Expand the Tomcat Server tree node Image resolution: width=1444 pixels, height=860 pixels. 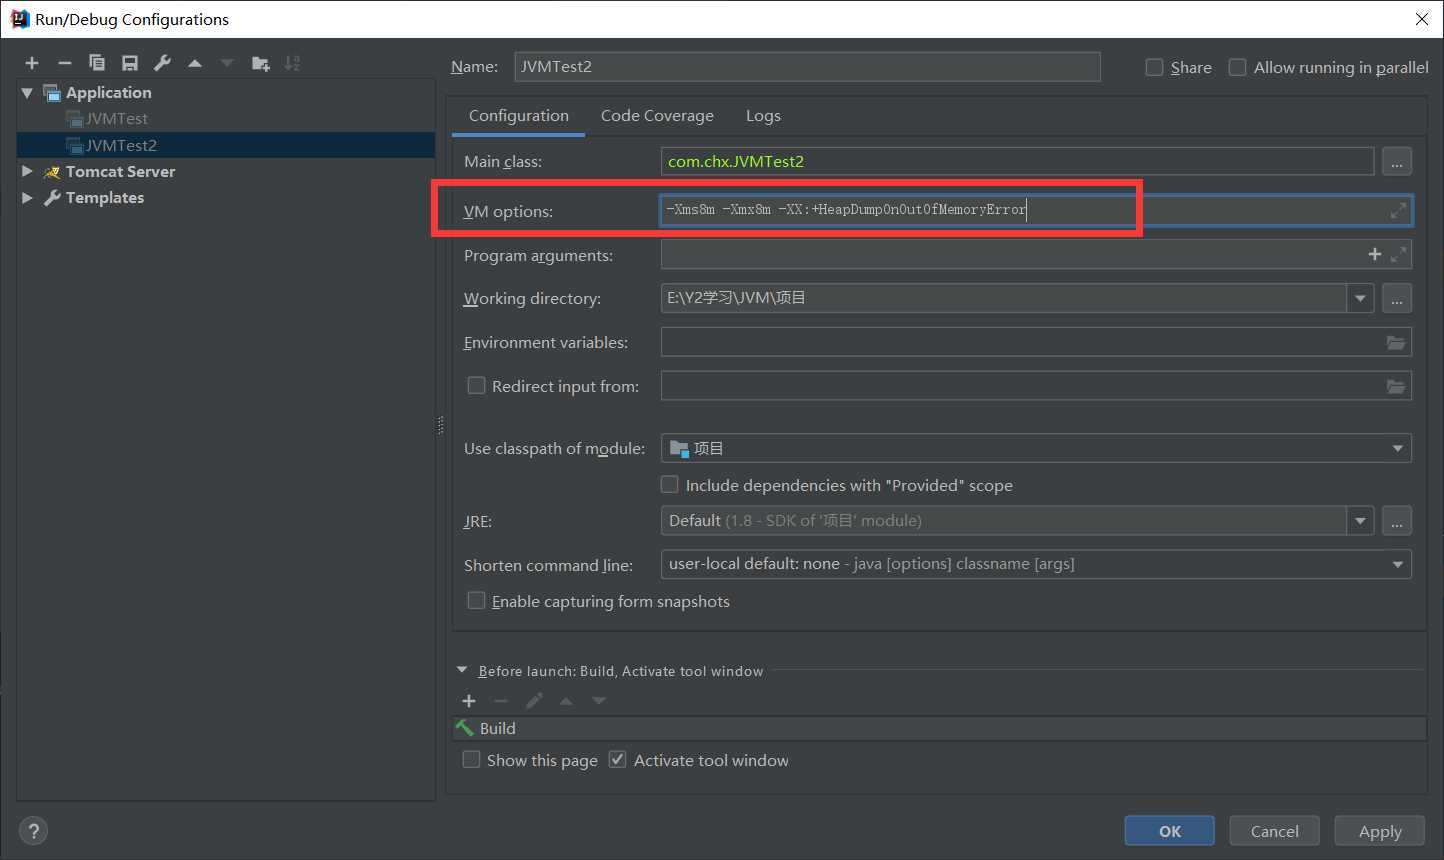tap(27, 171)
